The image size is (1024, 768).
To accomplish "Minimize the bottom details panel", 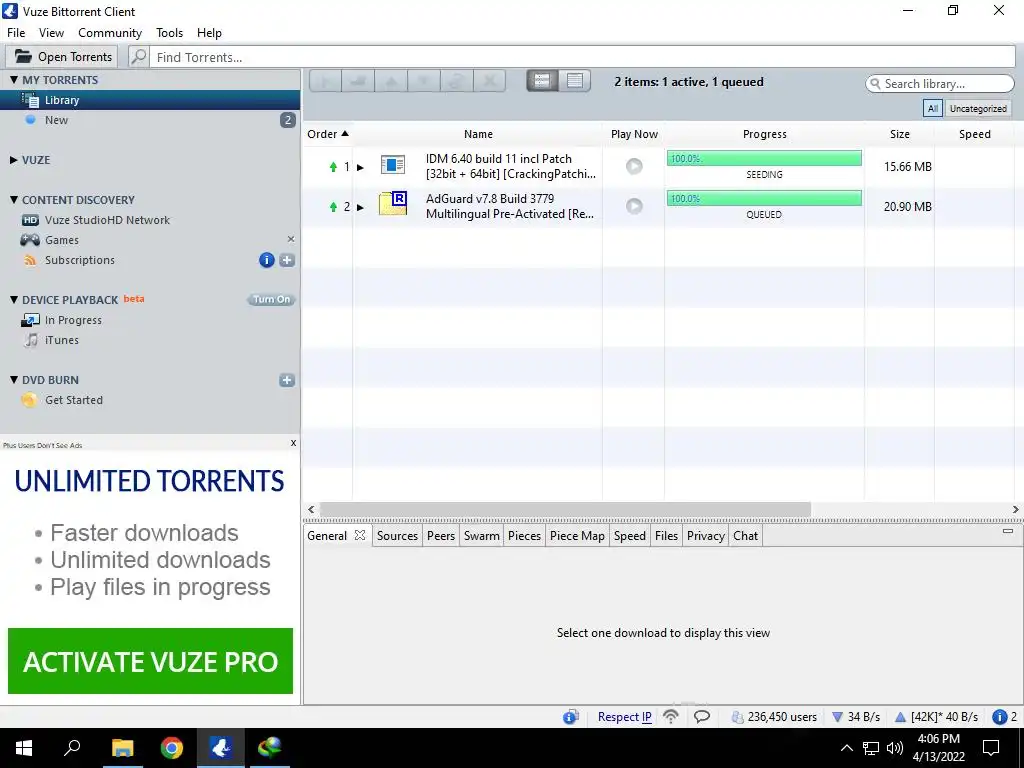I will (x=1008, y=531).
